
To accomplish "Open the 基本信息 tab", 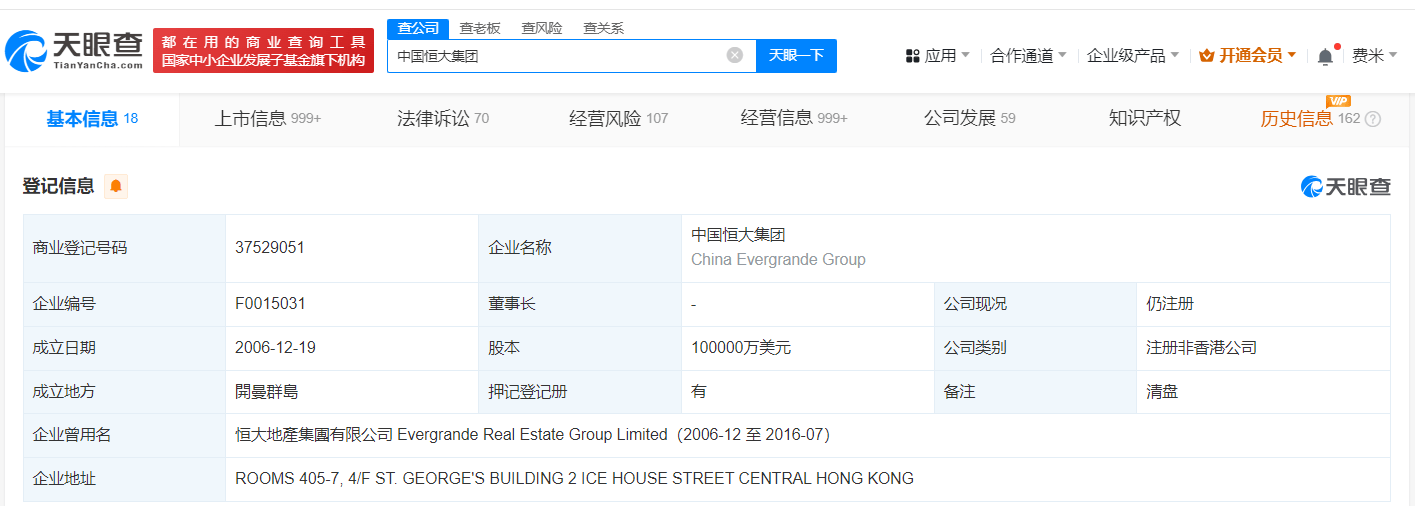I will [92, 119].
